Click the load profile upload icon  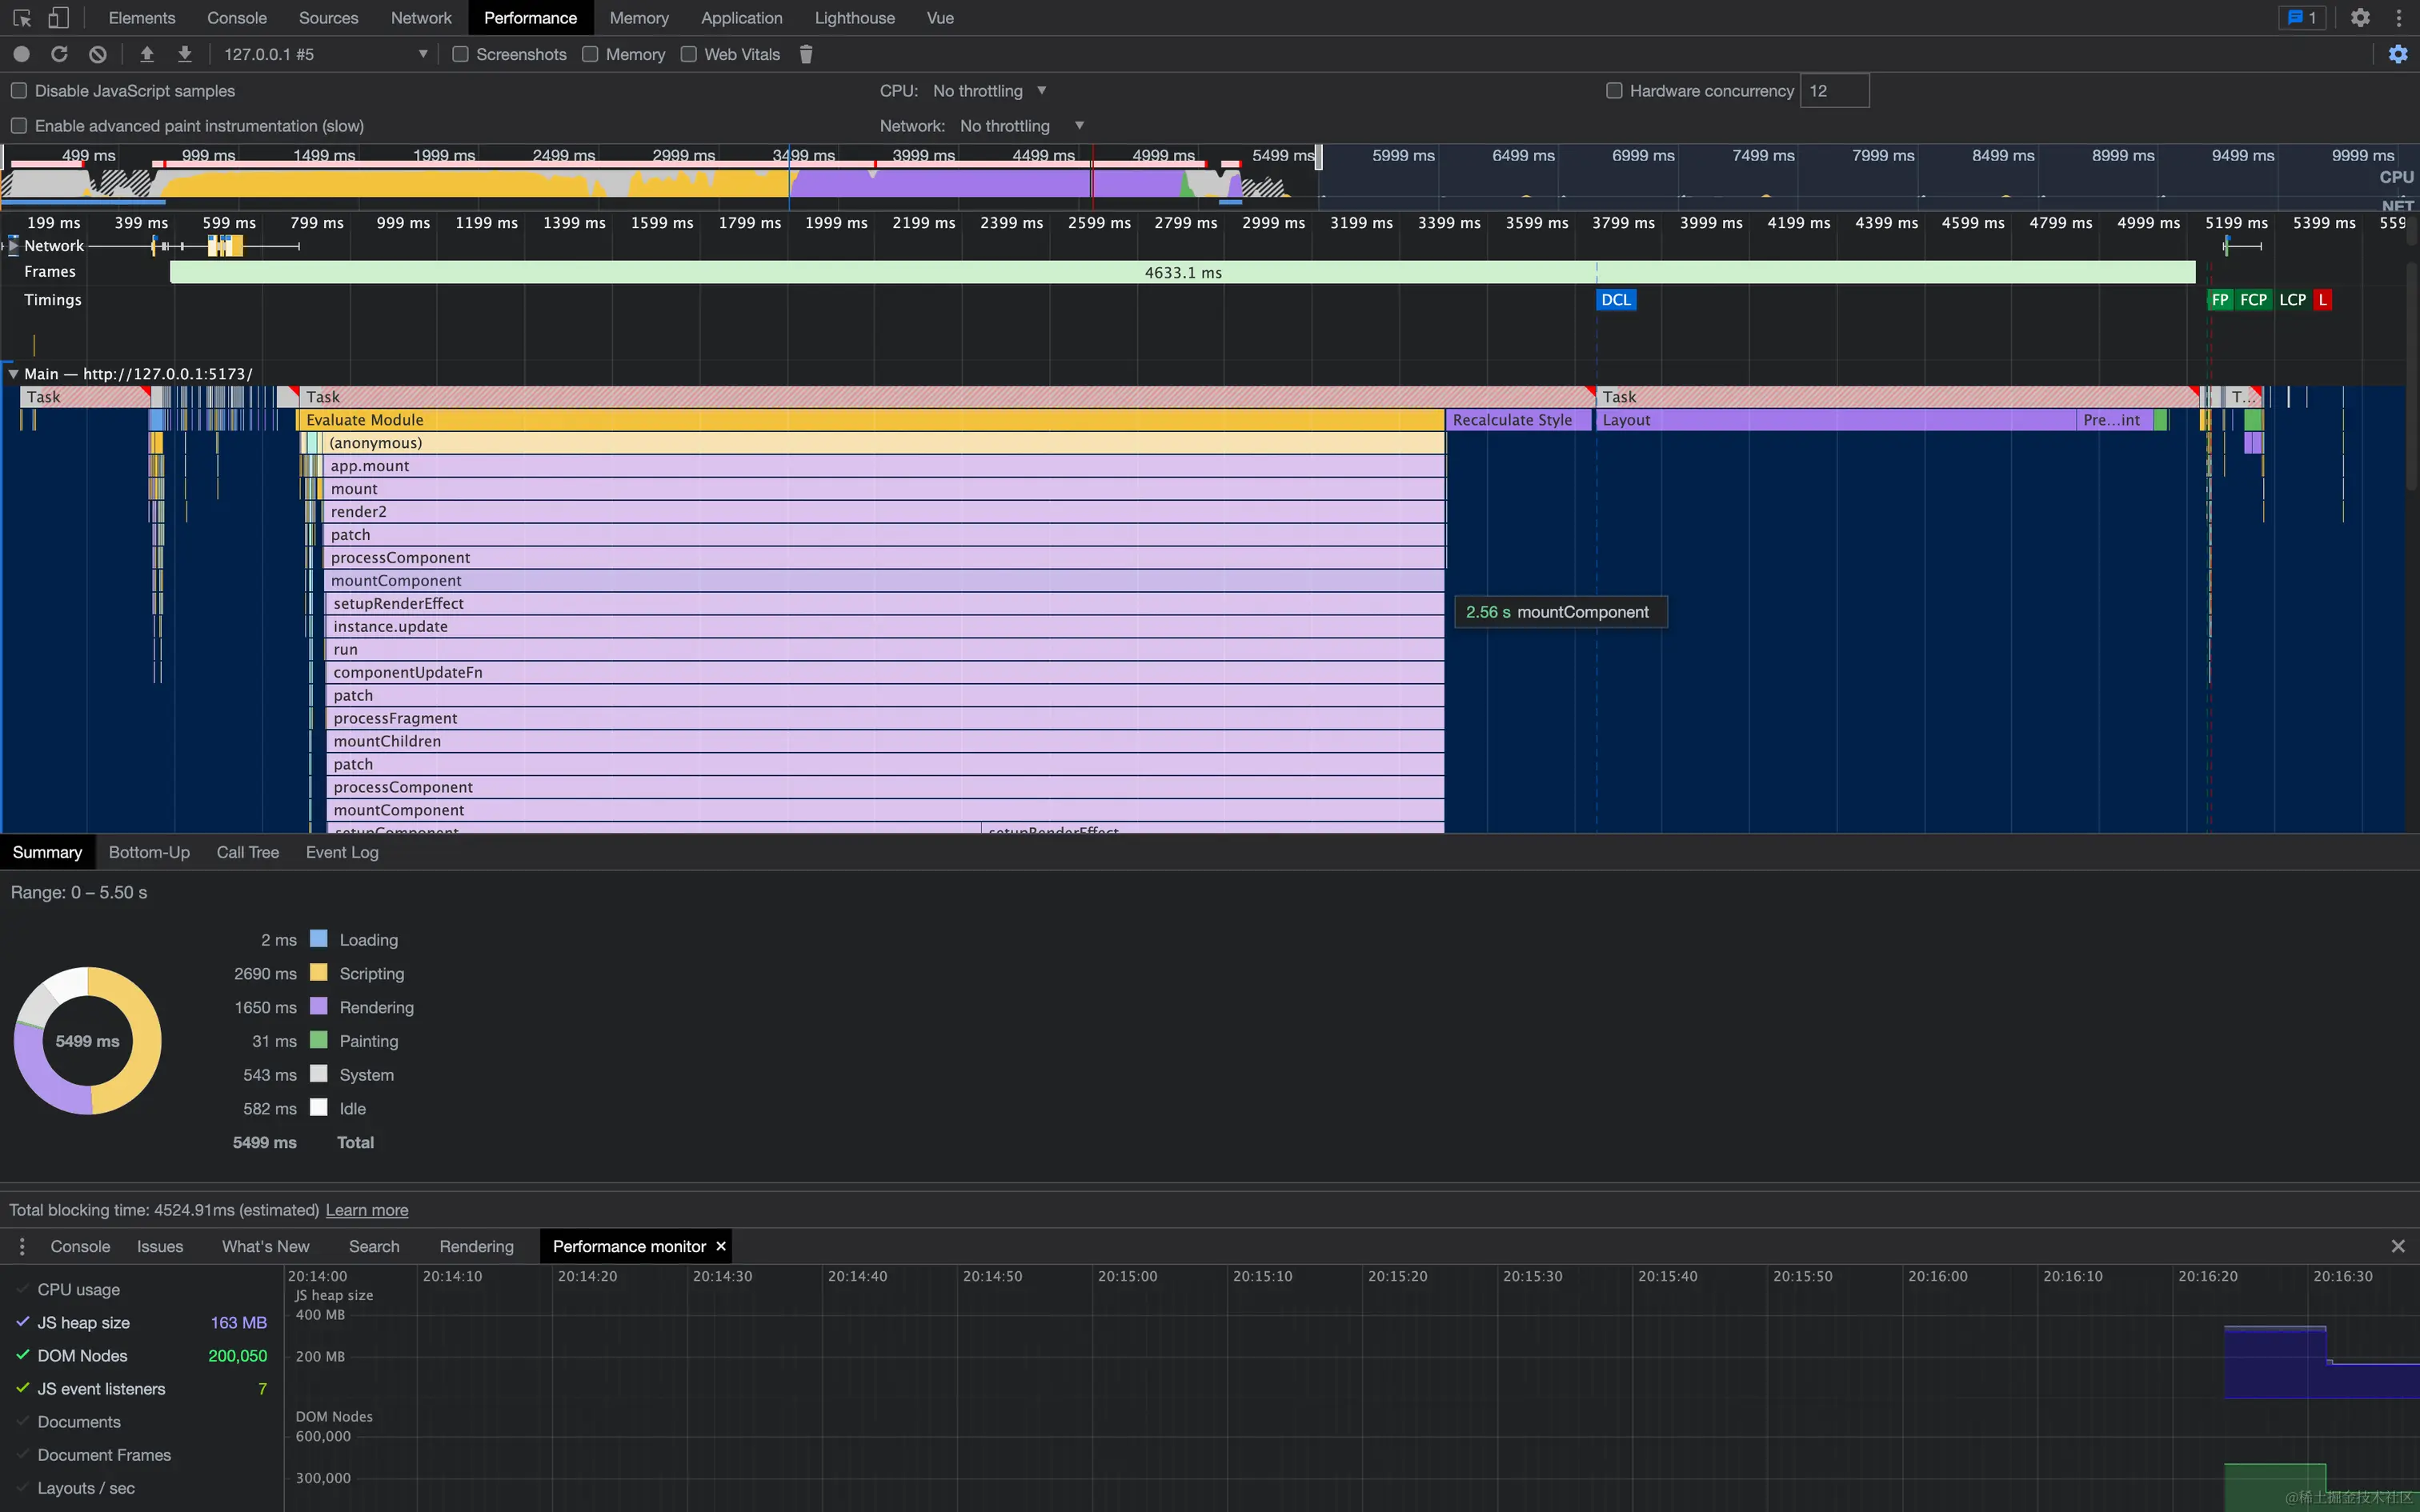coord(147,54)
